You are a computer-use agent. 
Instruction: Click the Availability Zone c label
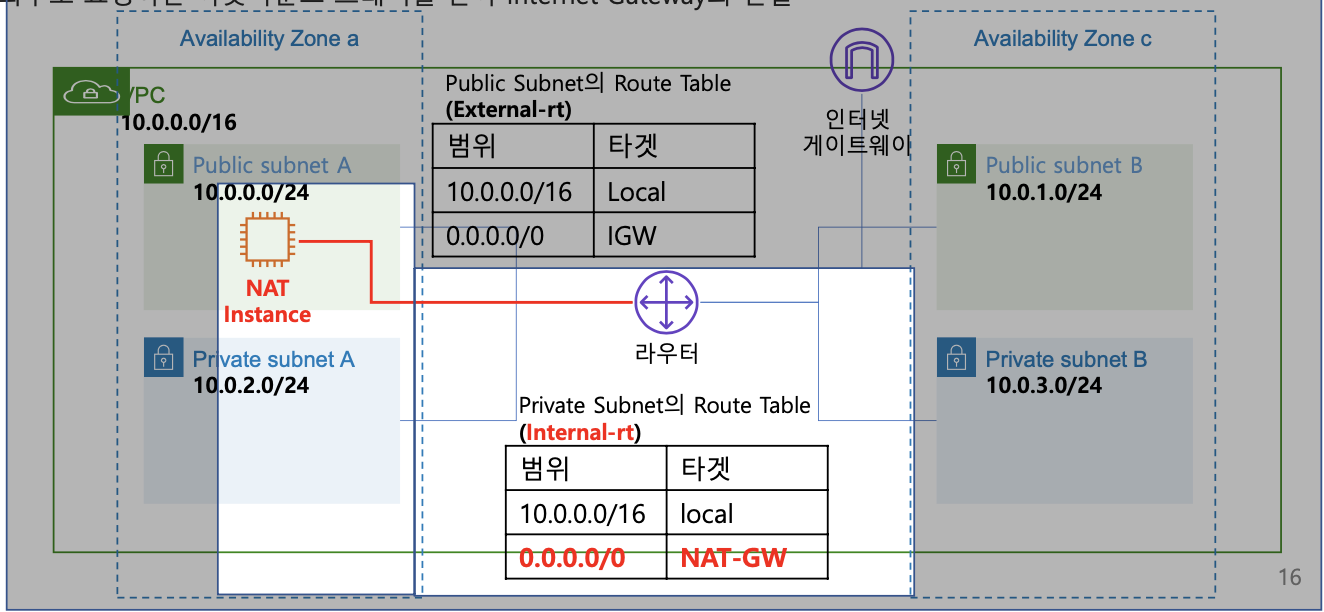pyautogui.click(x=1063, y=39)
